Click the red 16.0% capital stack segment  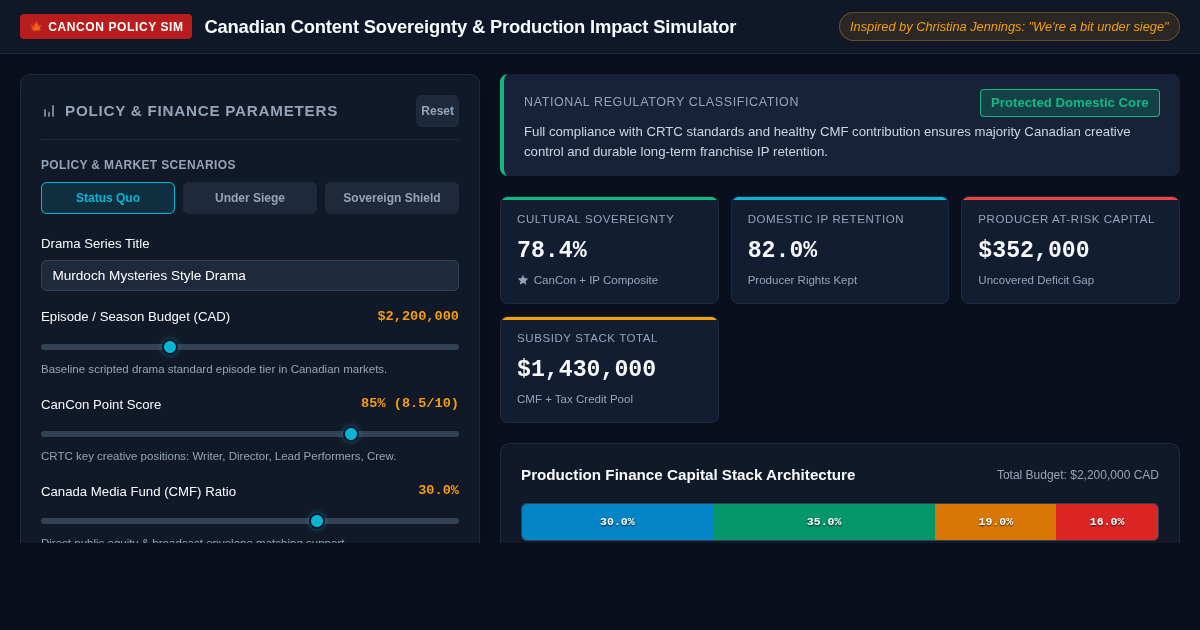1107,522
